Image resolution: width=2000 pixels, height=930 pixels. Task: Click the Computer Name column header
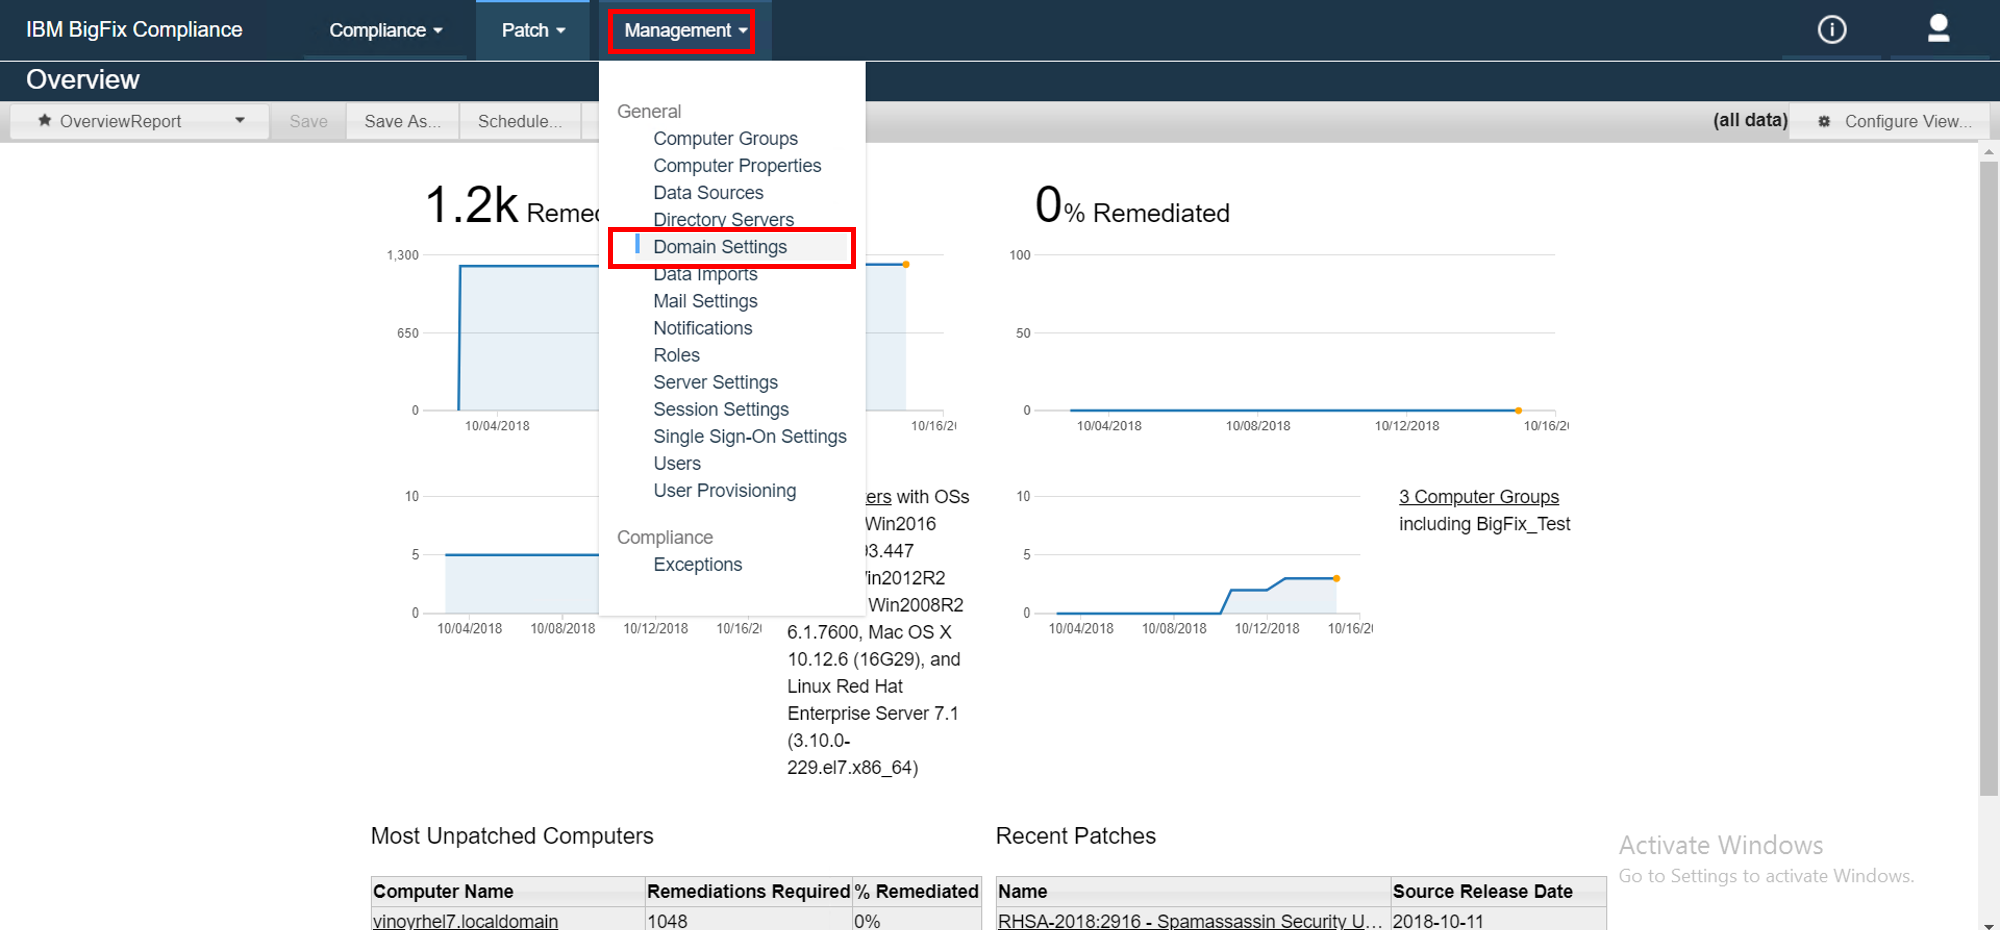coord(508,891)
